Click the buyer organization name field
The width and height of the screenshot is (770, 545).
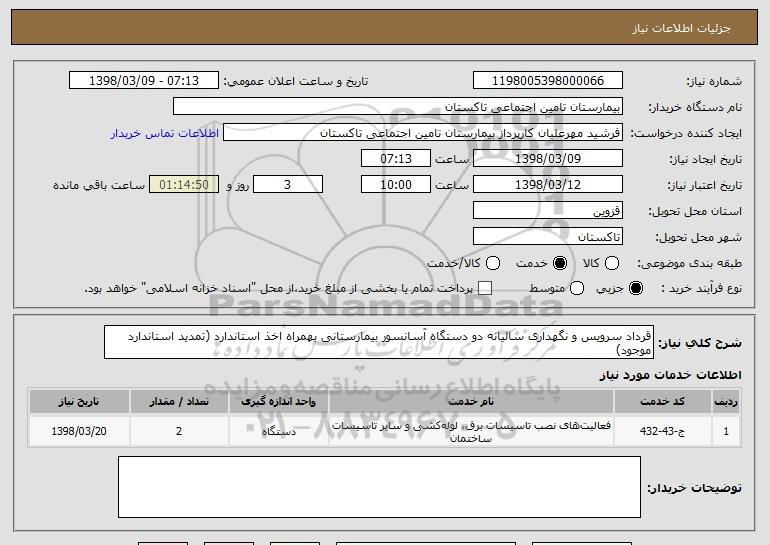(398, 107)
